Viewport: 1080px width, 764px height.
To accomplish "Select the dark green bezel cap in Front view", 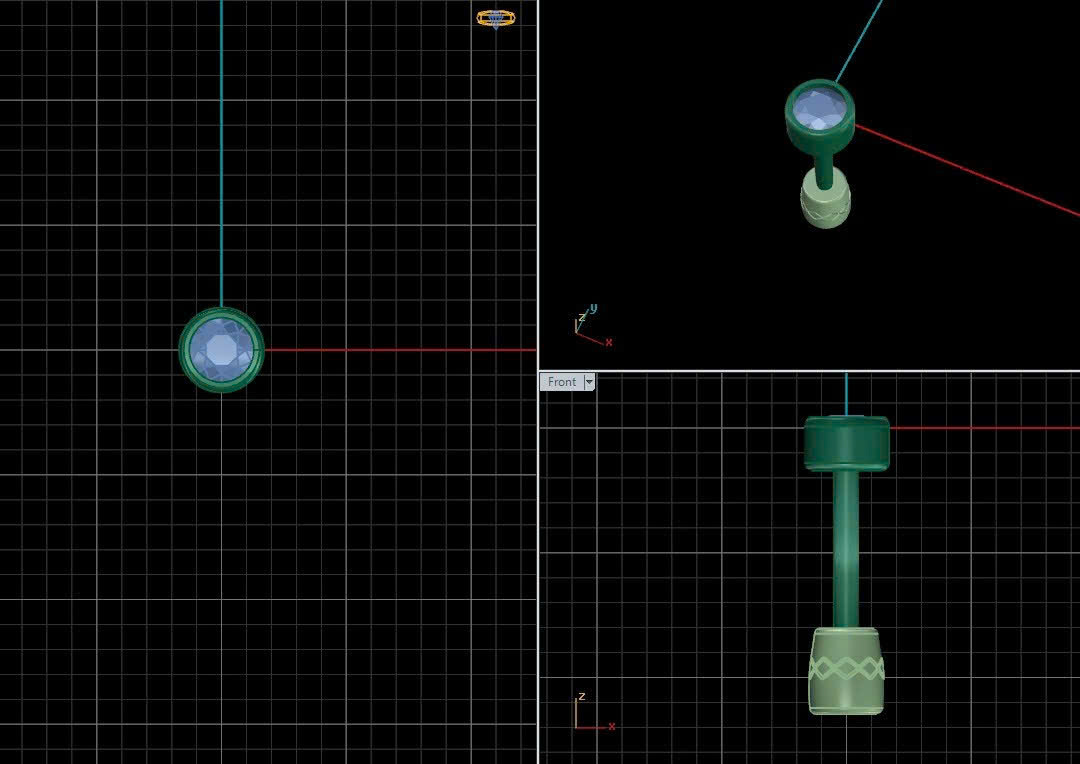I will click(847, 444).
